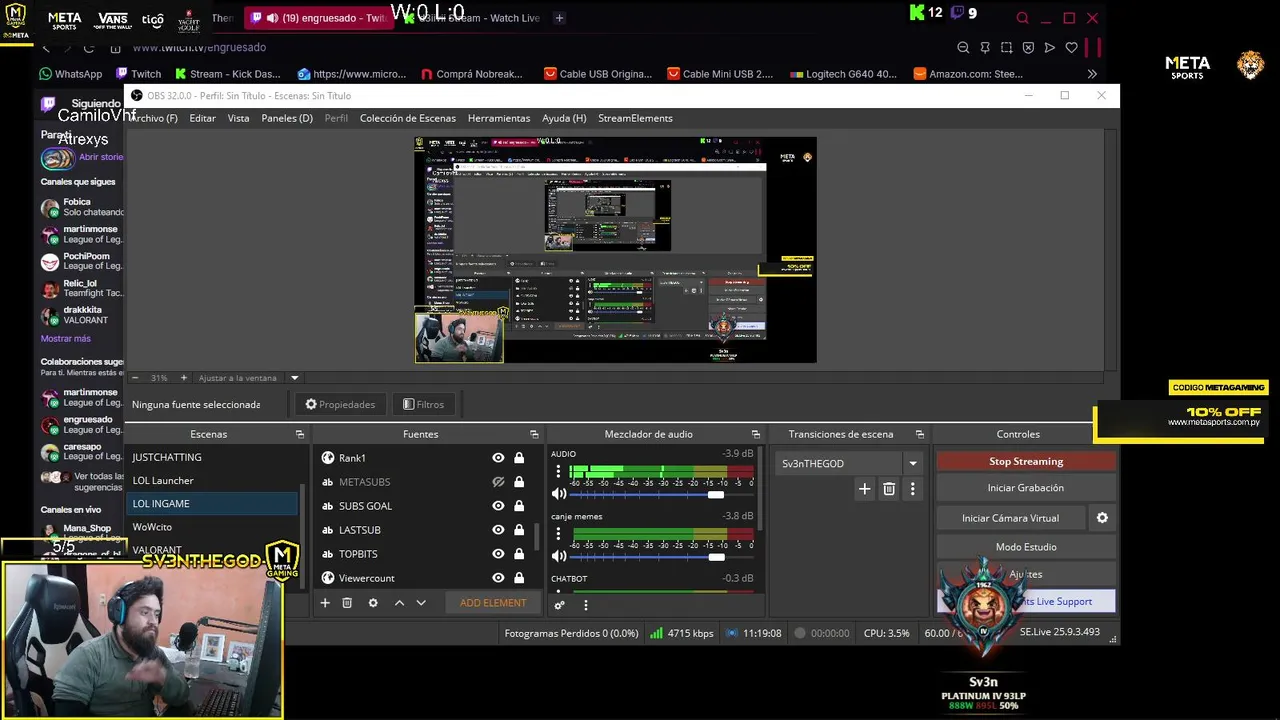Undock the Escenas panel

[299, 434]
